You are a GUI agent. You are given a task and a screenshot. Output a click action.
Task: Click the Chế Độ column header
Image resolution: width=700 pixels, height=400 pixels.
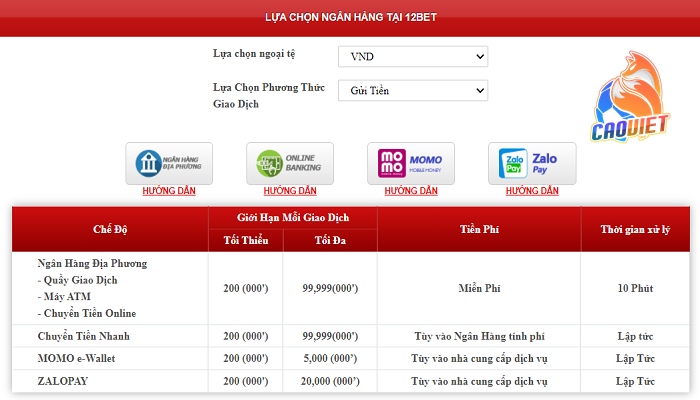point(110,229)
